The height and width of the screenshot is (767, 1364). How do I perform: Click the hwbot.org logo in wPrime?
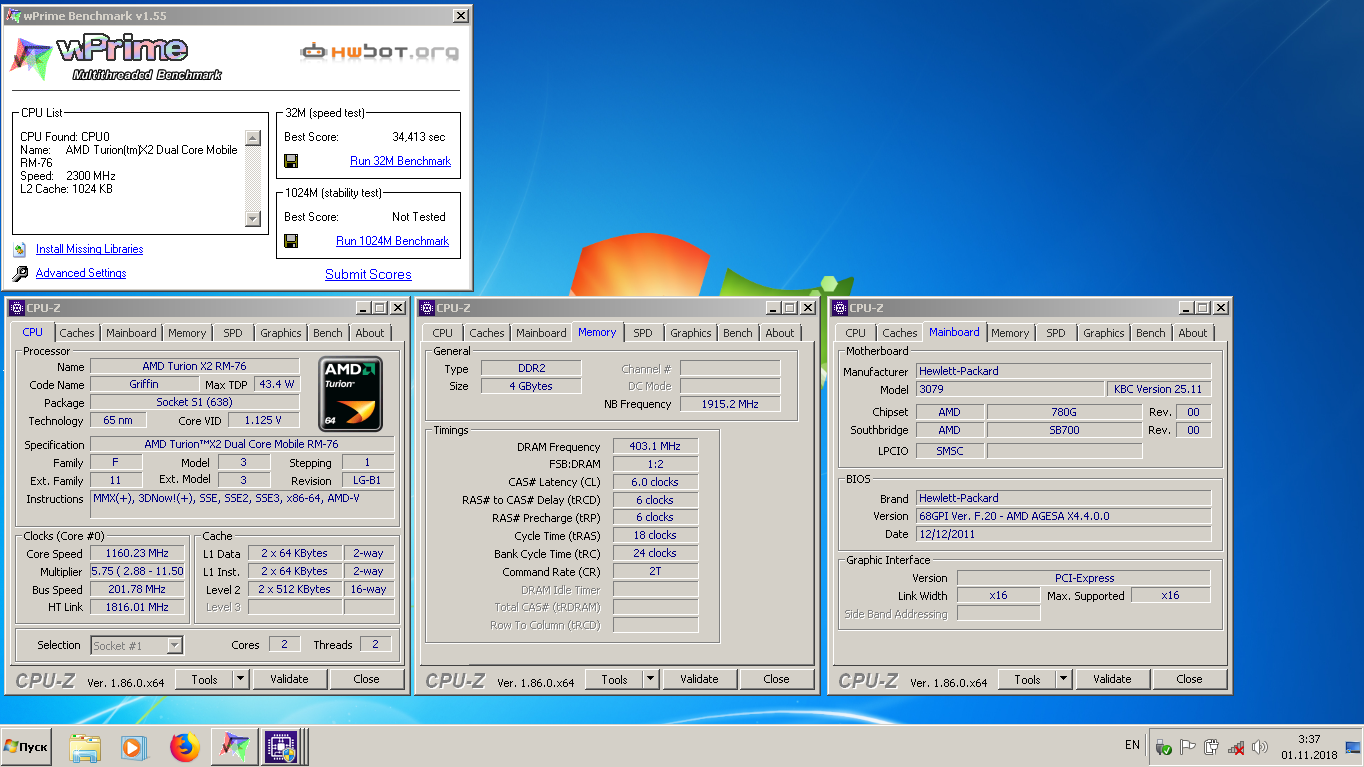click(x=380, y=51)
